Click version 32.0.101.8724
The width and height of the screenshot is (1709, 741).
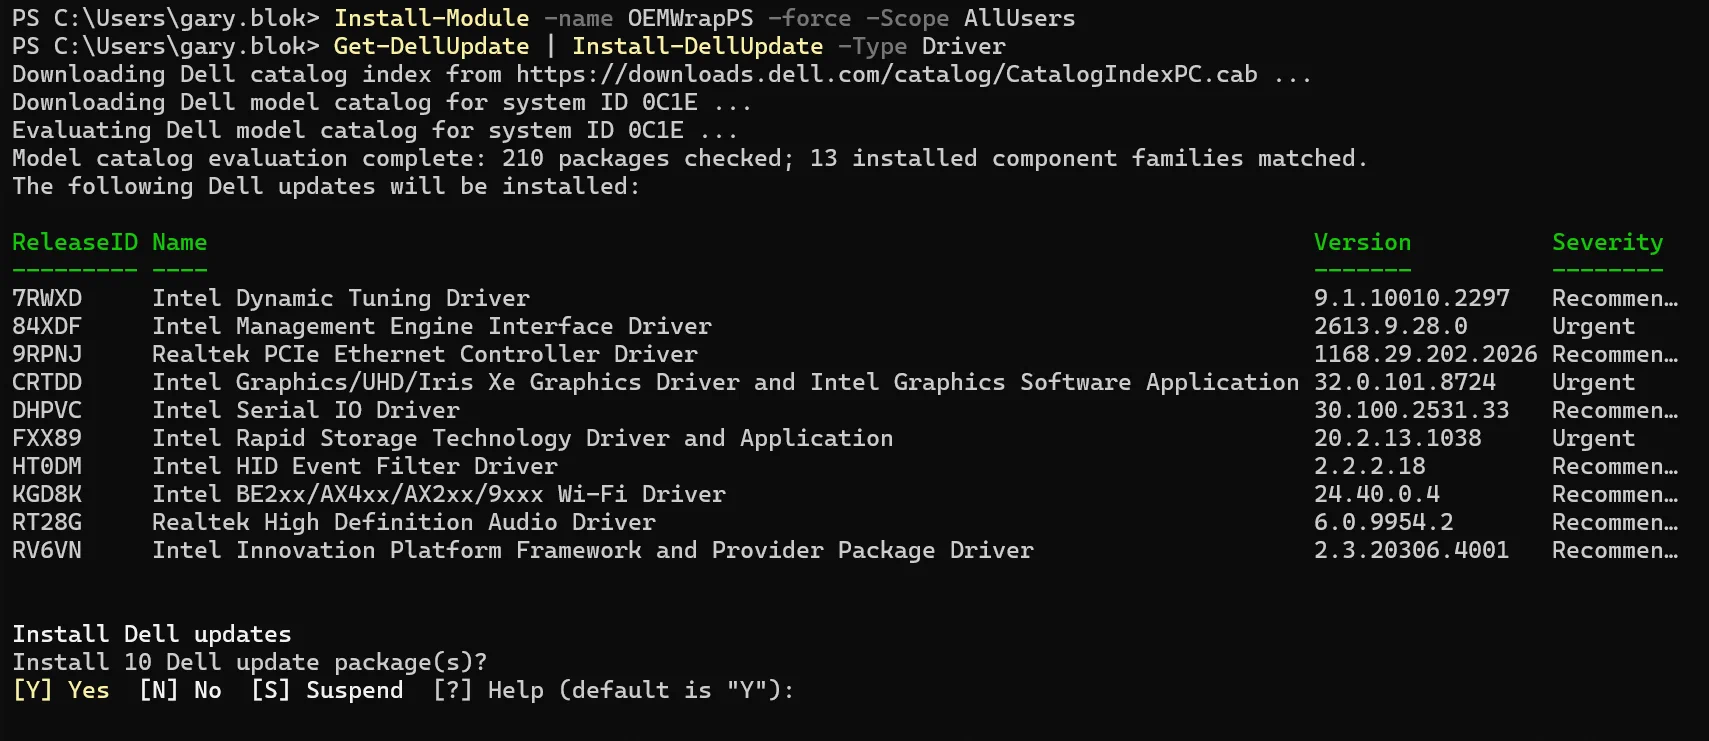click(1405, 382)
